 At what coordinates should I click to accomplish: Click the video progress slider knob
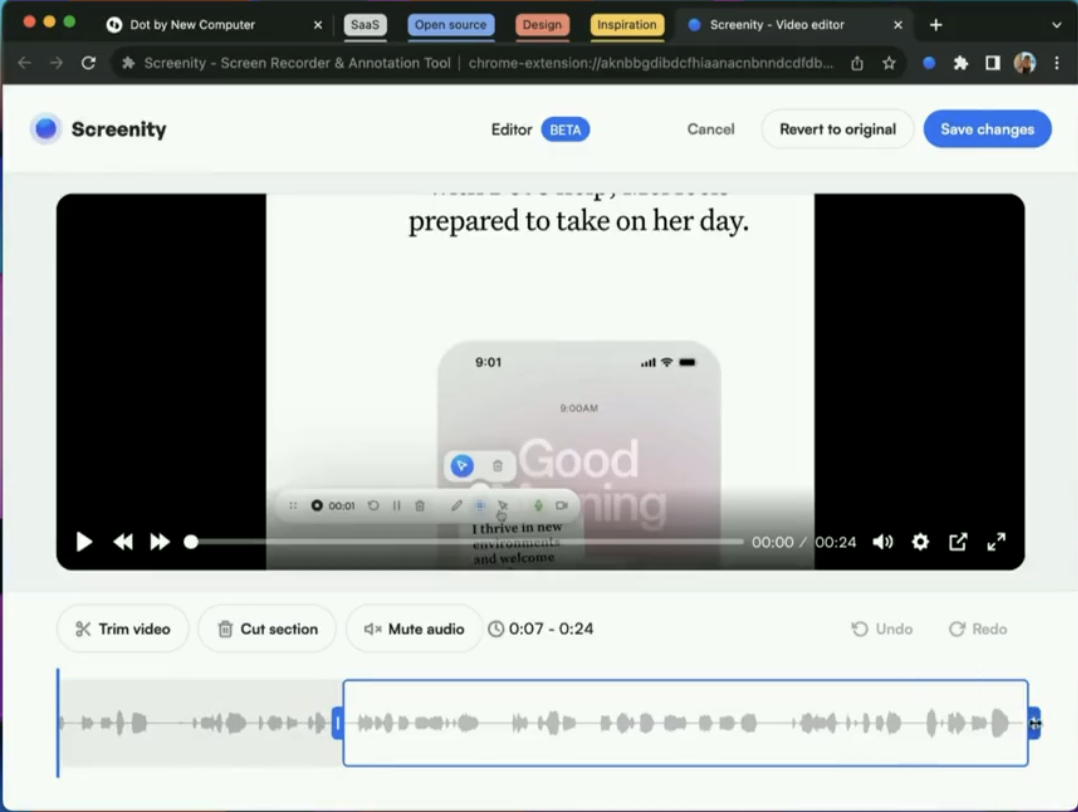(191, 542)
